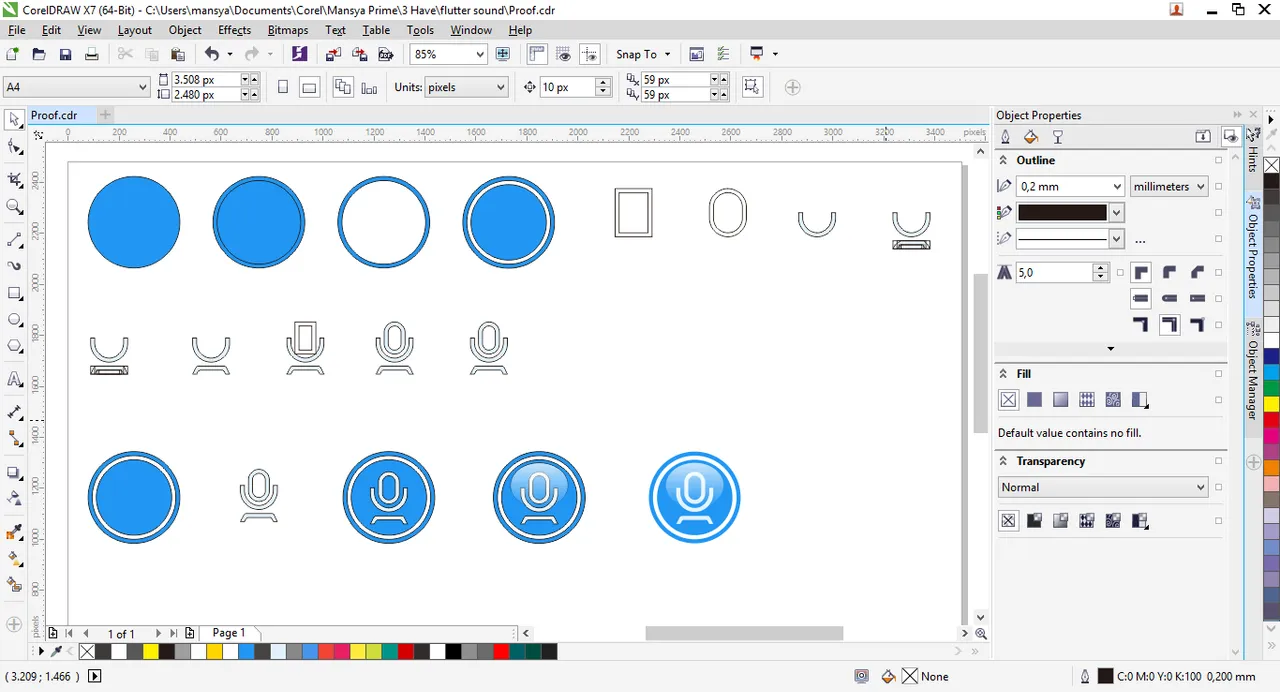
Task: Select the Polygon tool
Action: 14,347
